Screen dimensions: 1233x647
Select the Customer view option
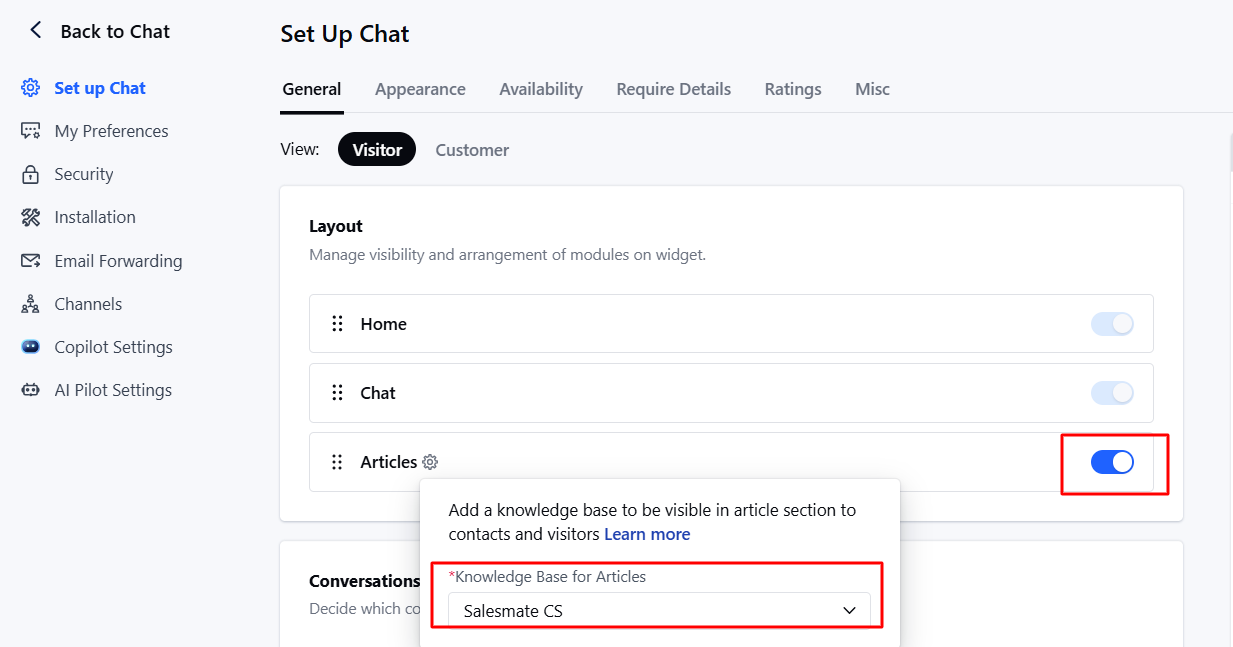[x=471, y=150]
